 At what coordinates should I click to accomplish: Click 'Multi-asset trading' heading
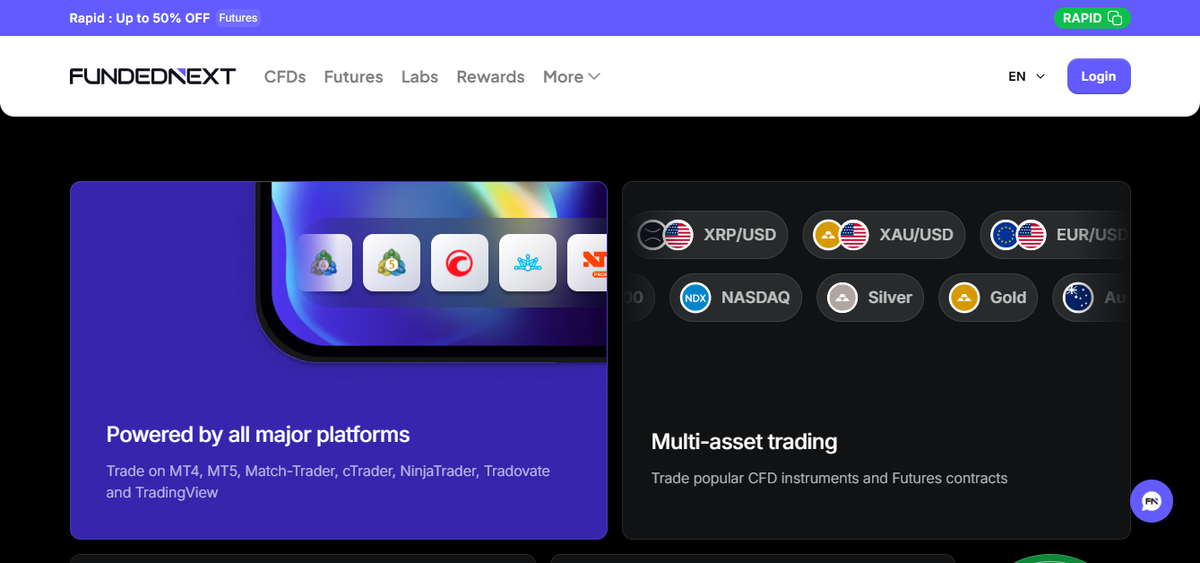pyautogui.click(x=744, y=442)
